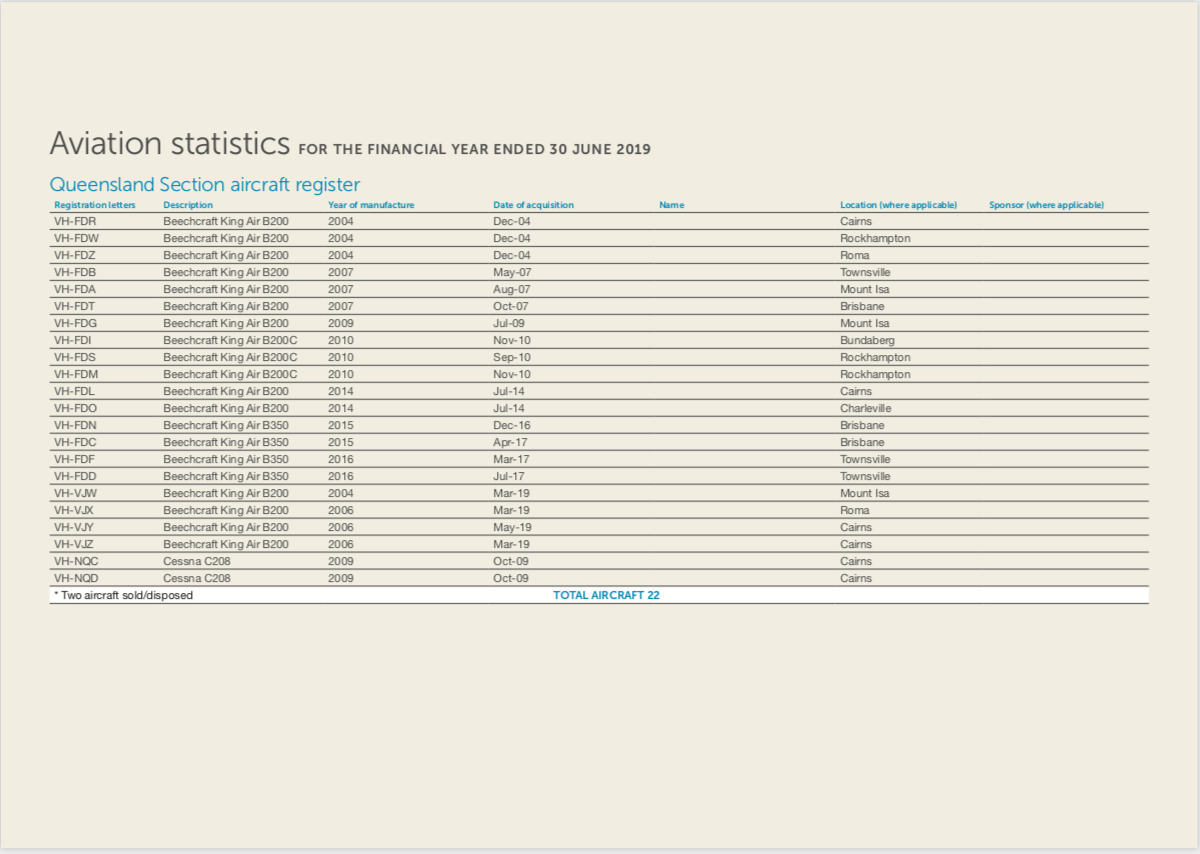Click the VH-FDZ Roma location cell
The height and width of the screenshot is (854, 1200).
[x=854, y=255]
